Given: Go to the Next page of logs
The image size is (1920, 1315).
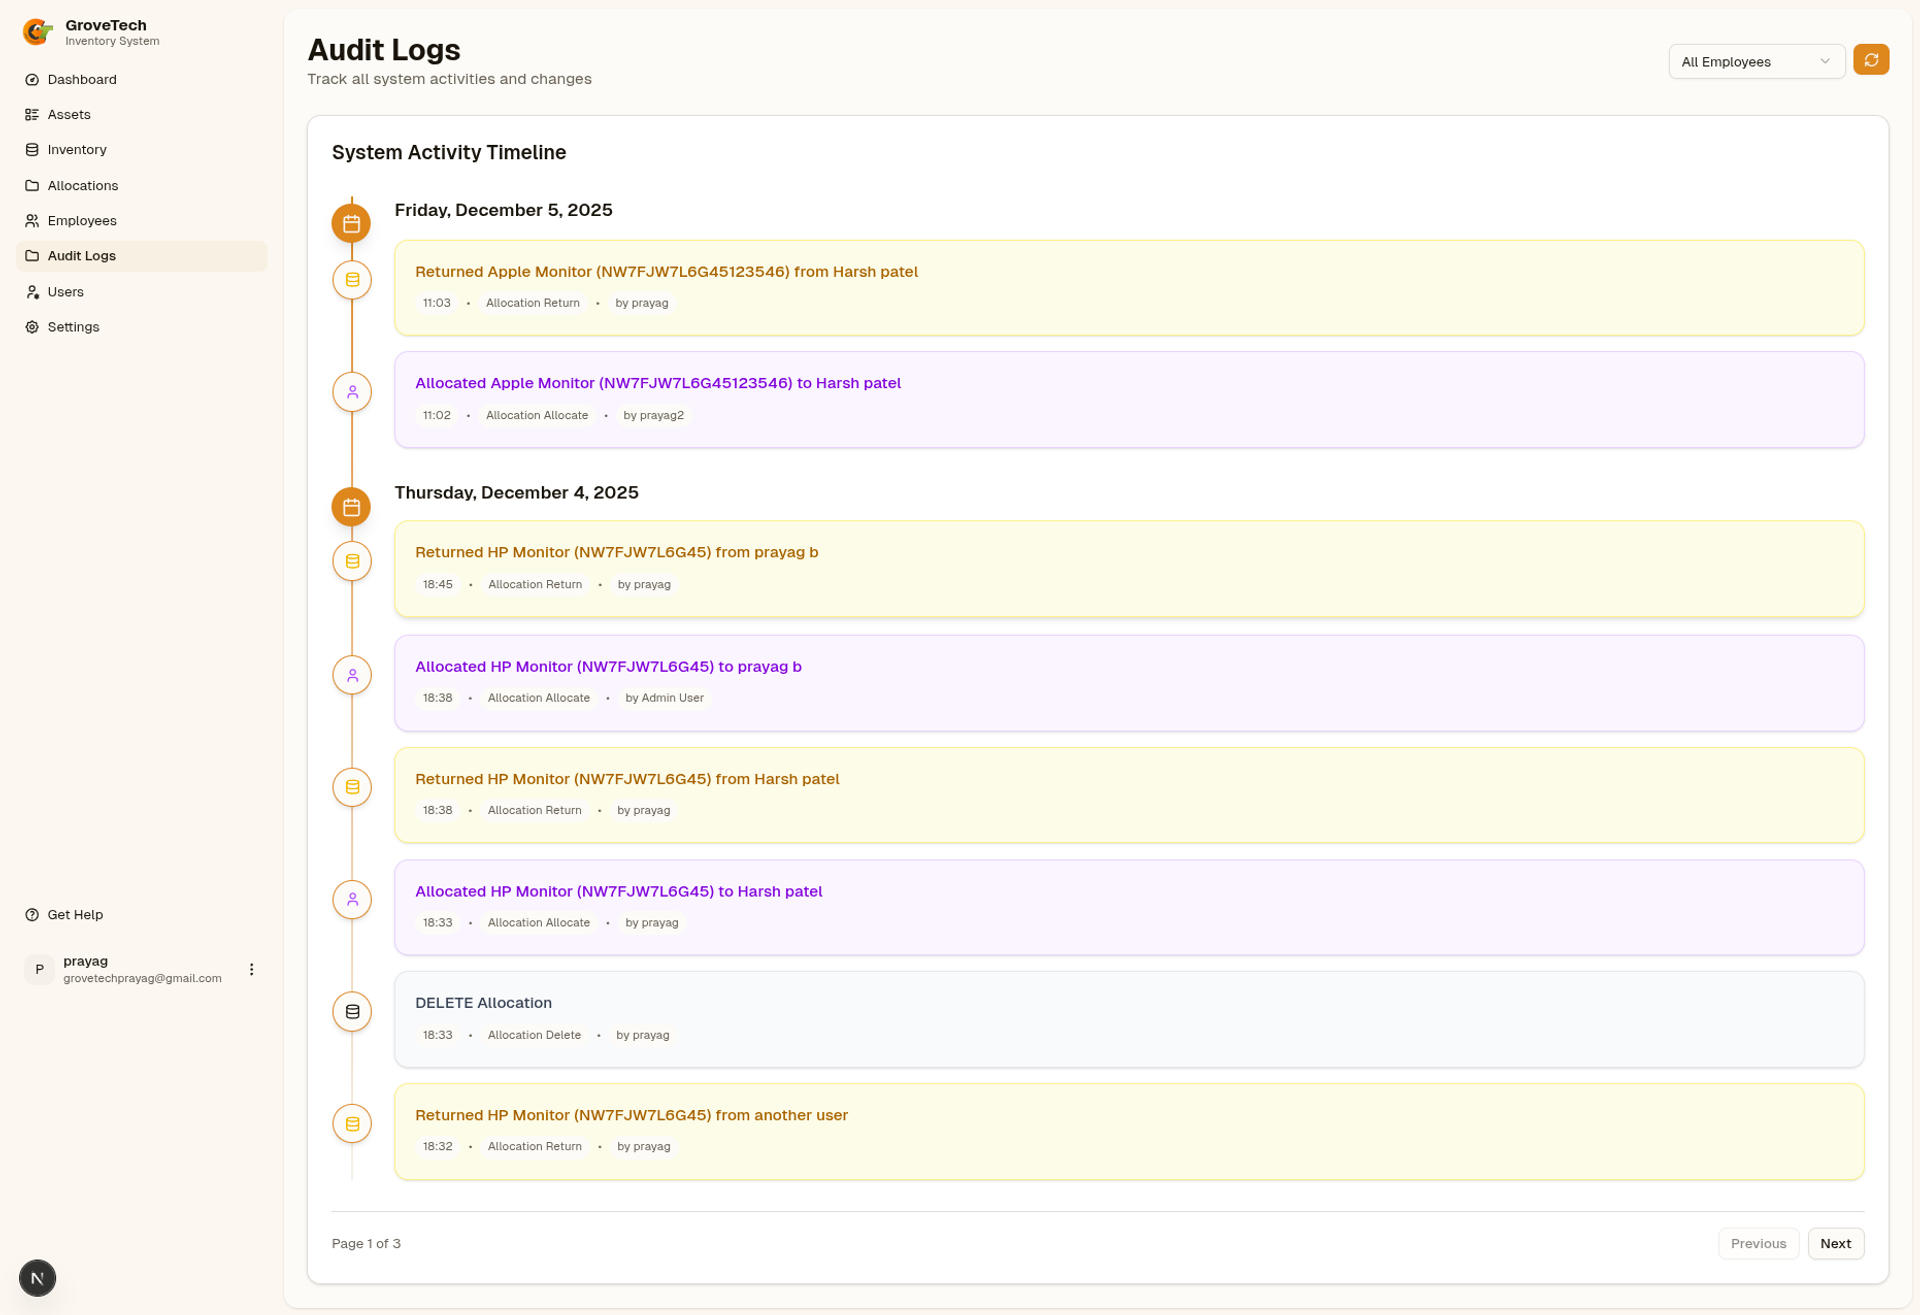Looking at the screenshot, I should (x=1835, y=1244).
